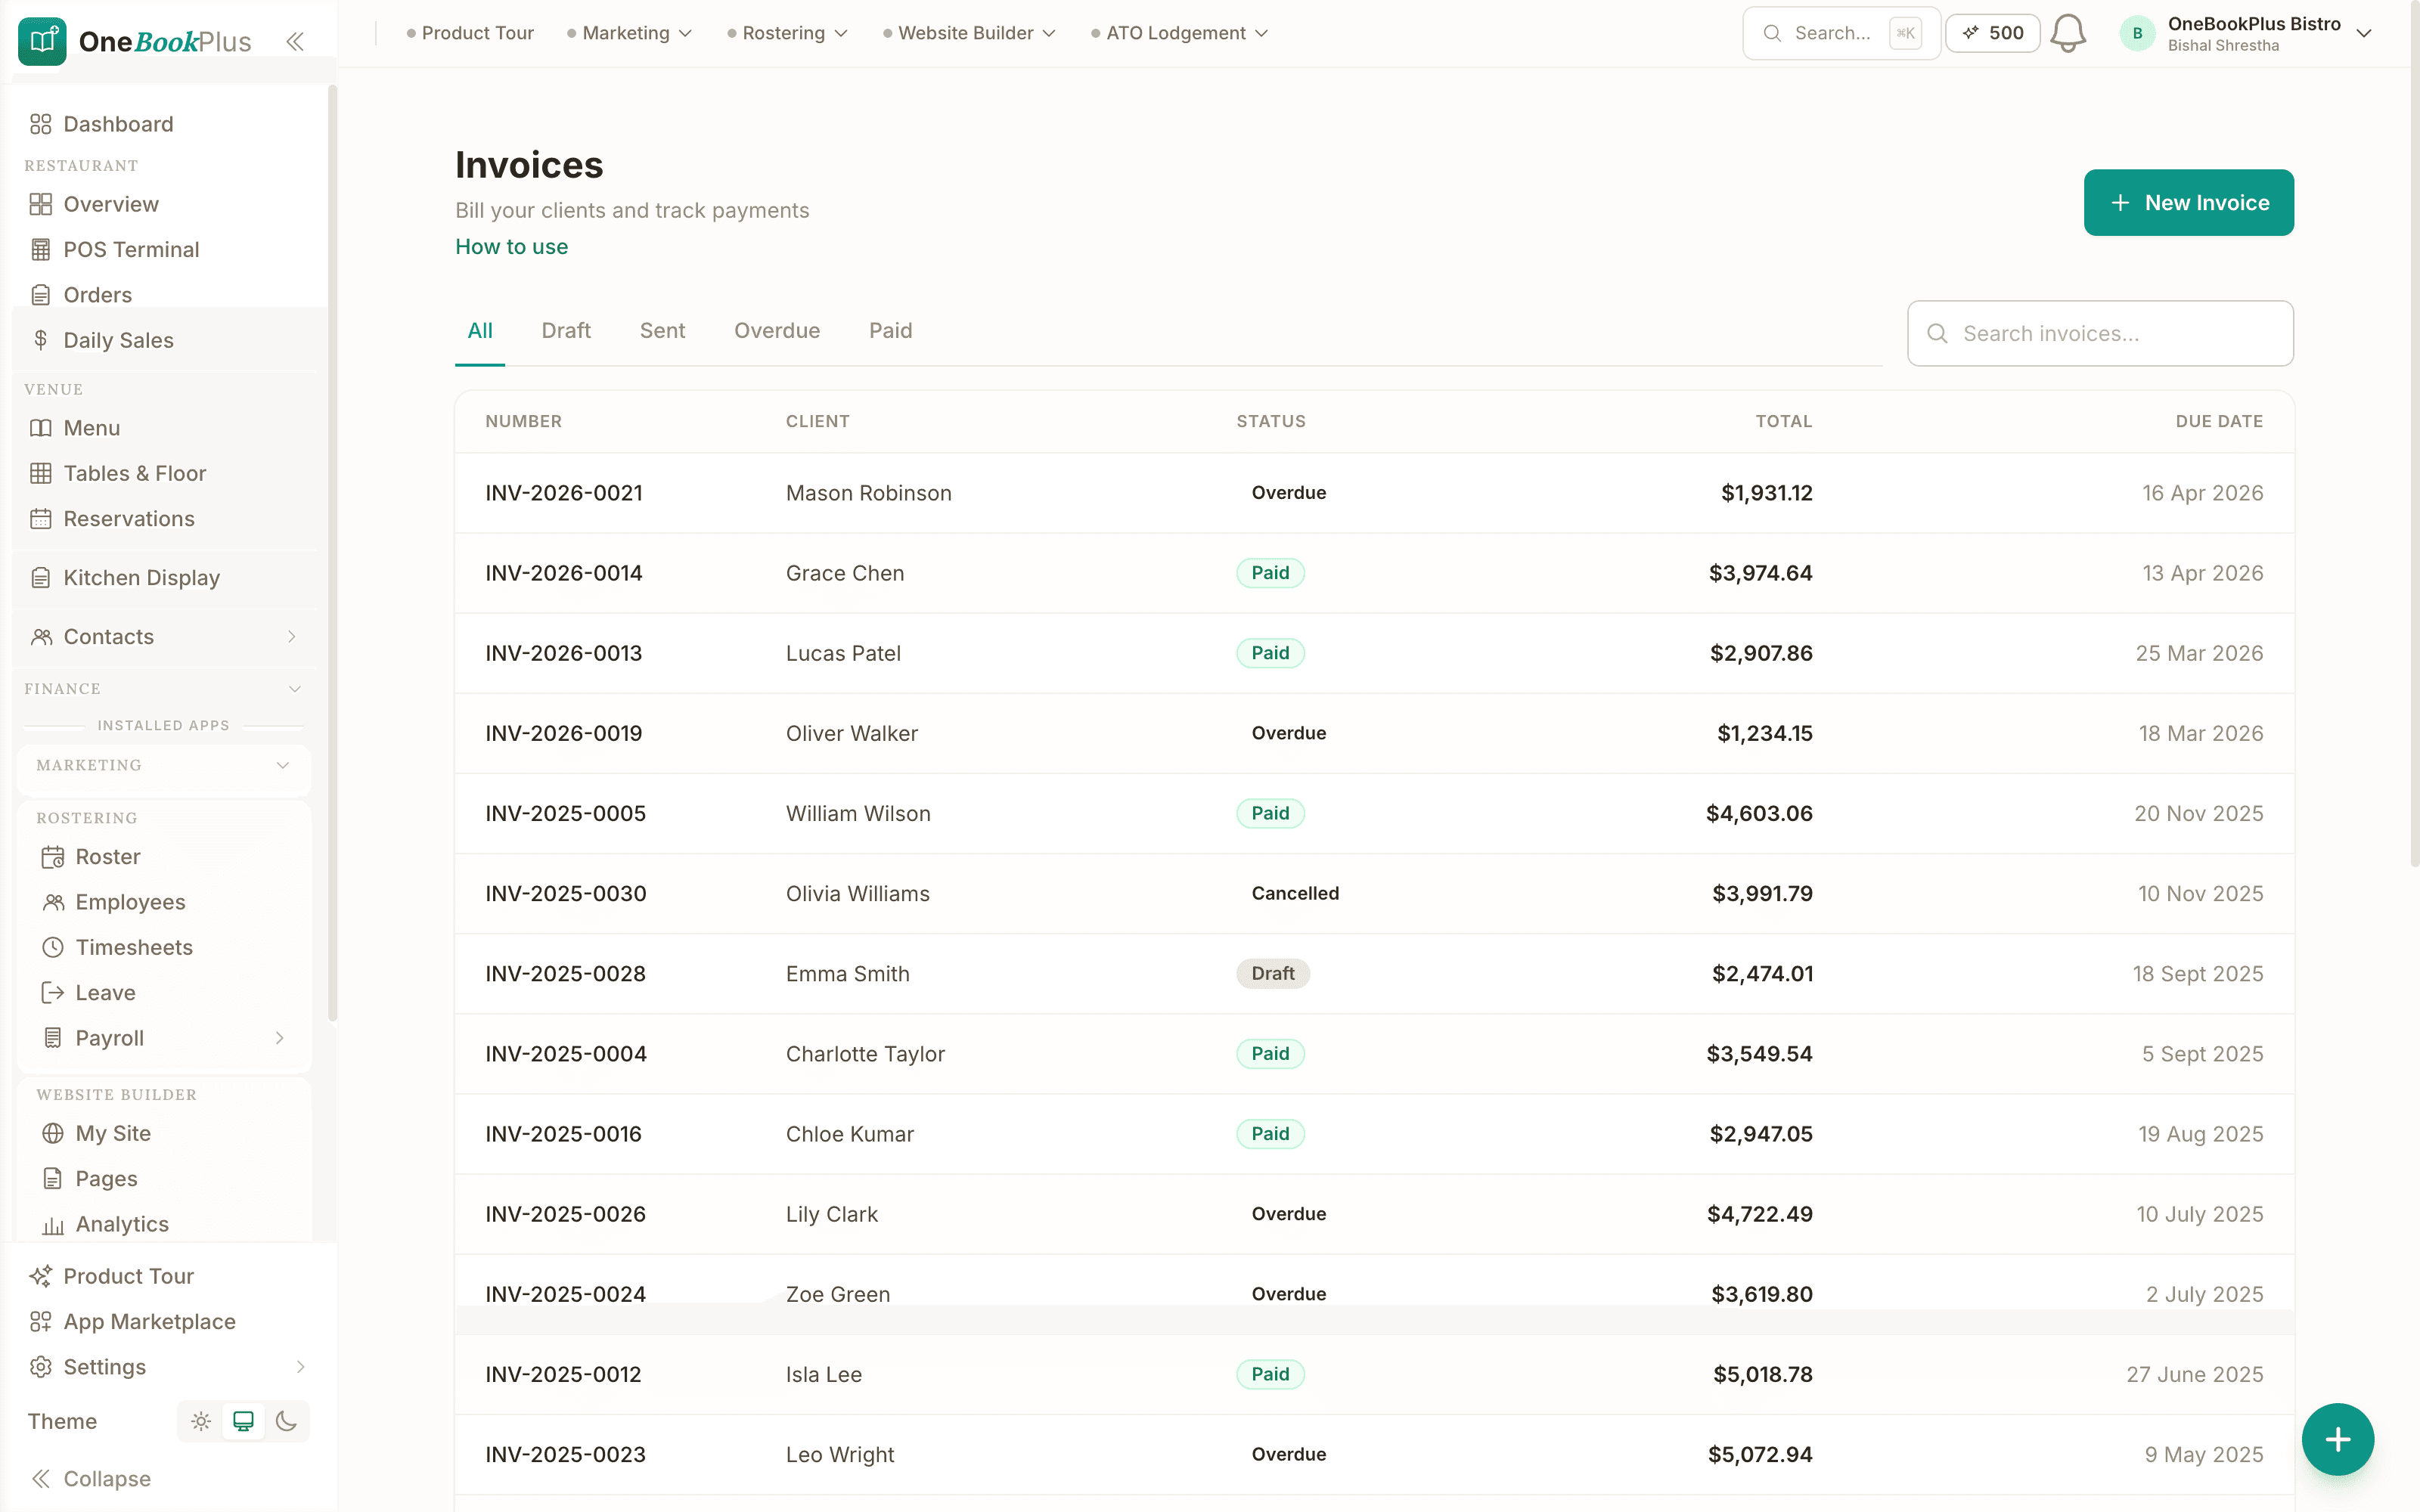Open the Roster page
This screenshot has width=2420, height=1512.
pos(165,857)
